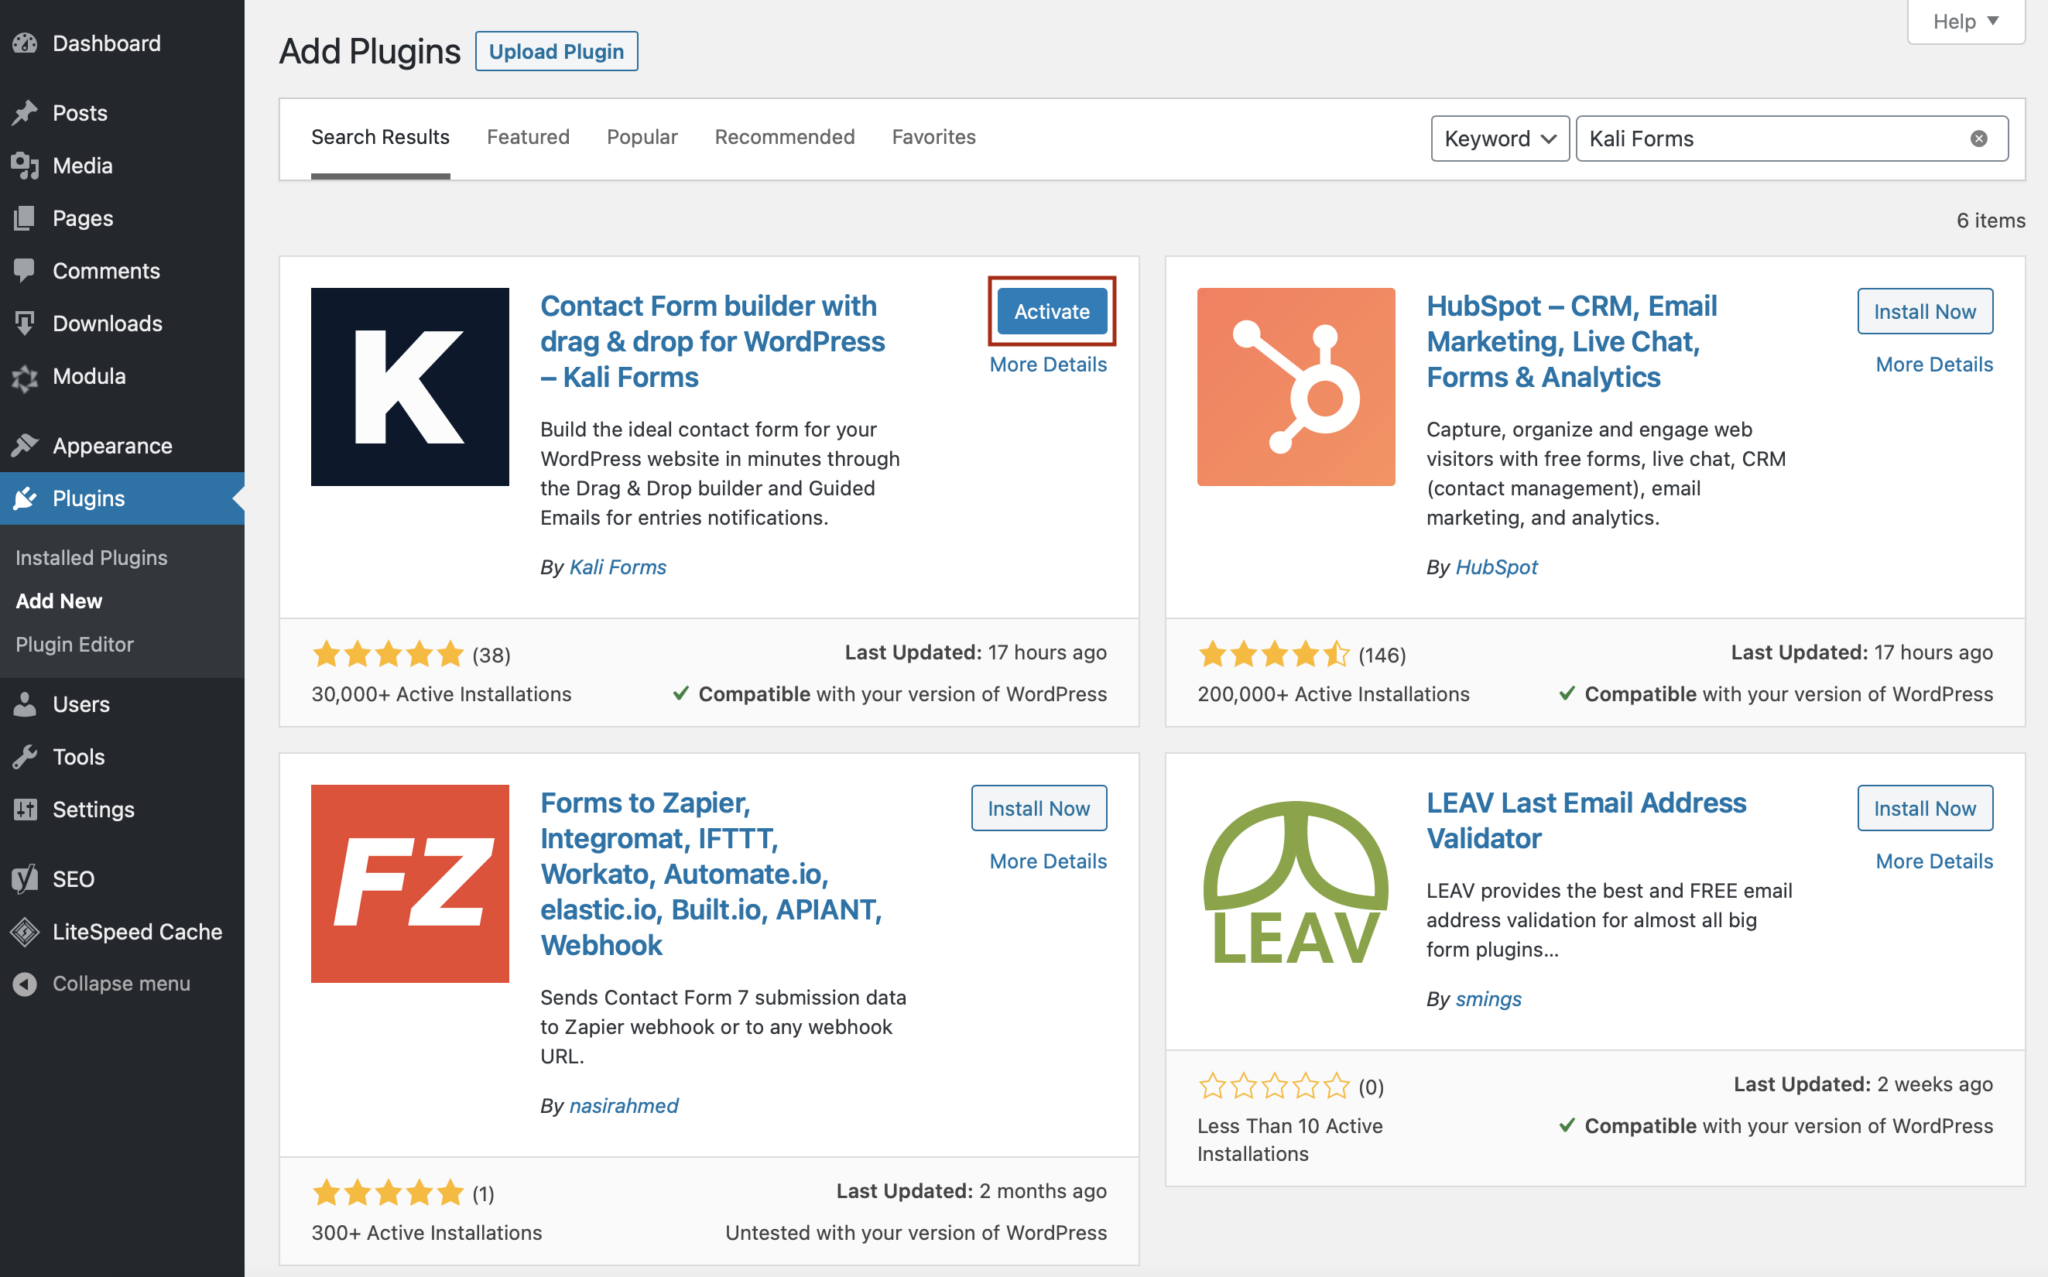The width and height of the screenshot is (2048, 1277).
Task: Open Posts via the pushpin icon
Action: [x=25, y=113]
